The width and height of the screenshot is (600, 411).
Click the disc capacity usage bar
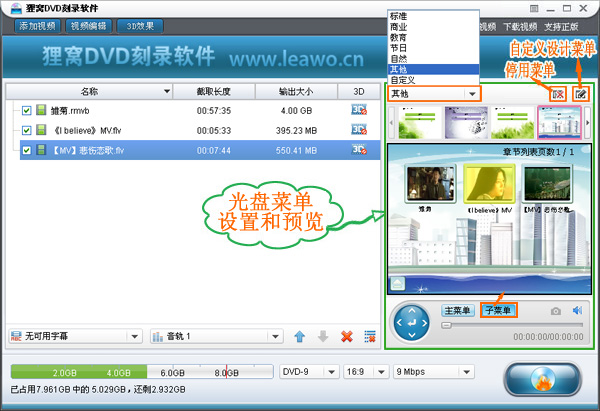coord(142,372)
